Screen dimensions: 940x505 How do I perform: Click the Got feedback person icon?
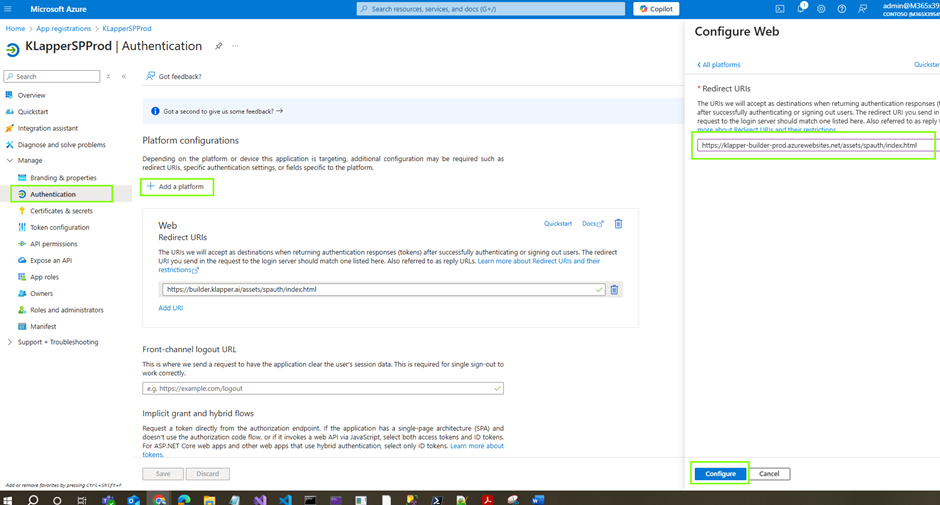click(150, 76)
